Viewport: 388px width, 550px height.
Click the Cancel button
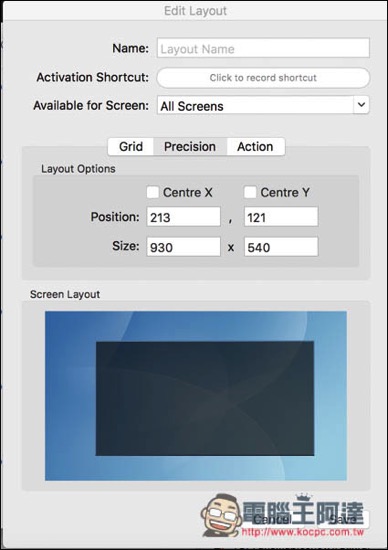(272, 519)
